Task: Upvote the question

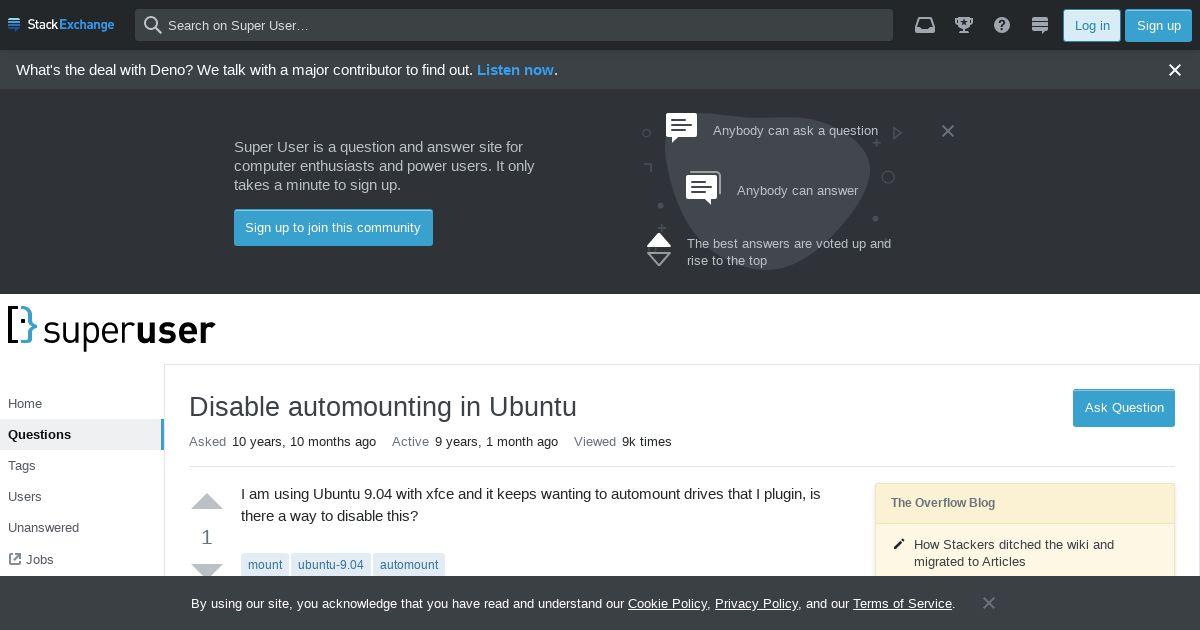Action: pyautogui.click(x=207, y=502)
